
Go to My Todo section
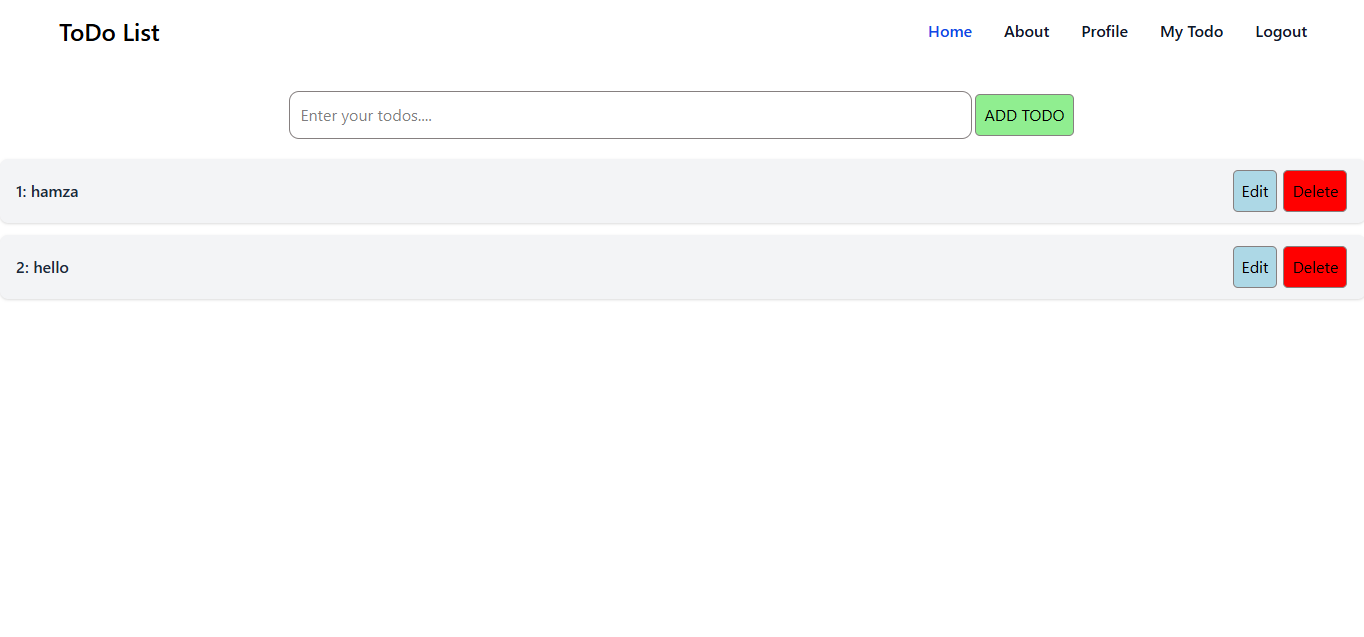point(1191,31)
